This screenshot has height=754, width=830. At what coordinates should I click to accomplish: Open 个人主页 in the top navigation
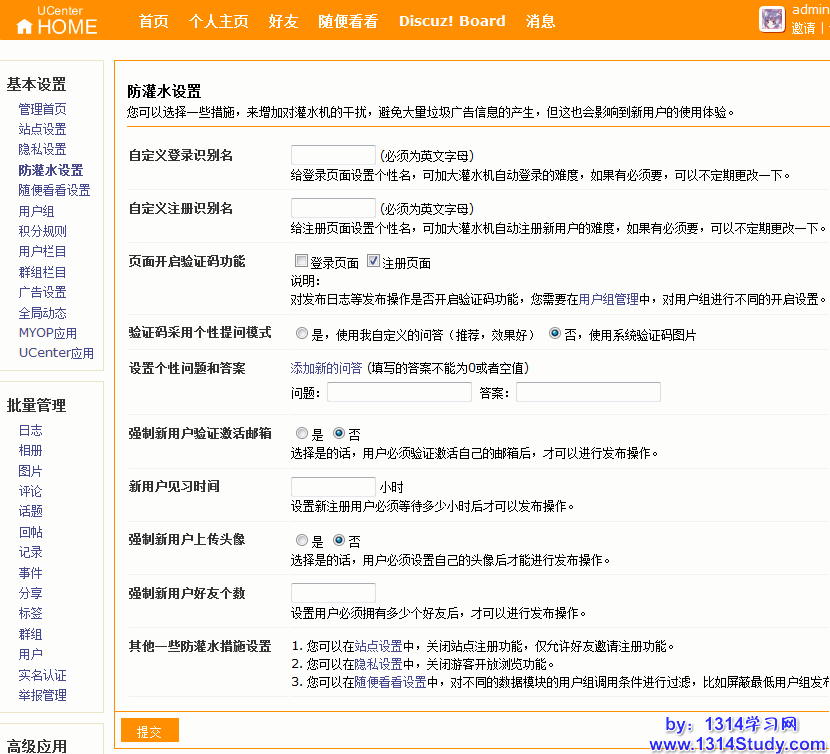point(218,21)
